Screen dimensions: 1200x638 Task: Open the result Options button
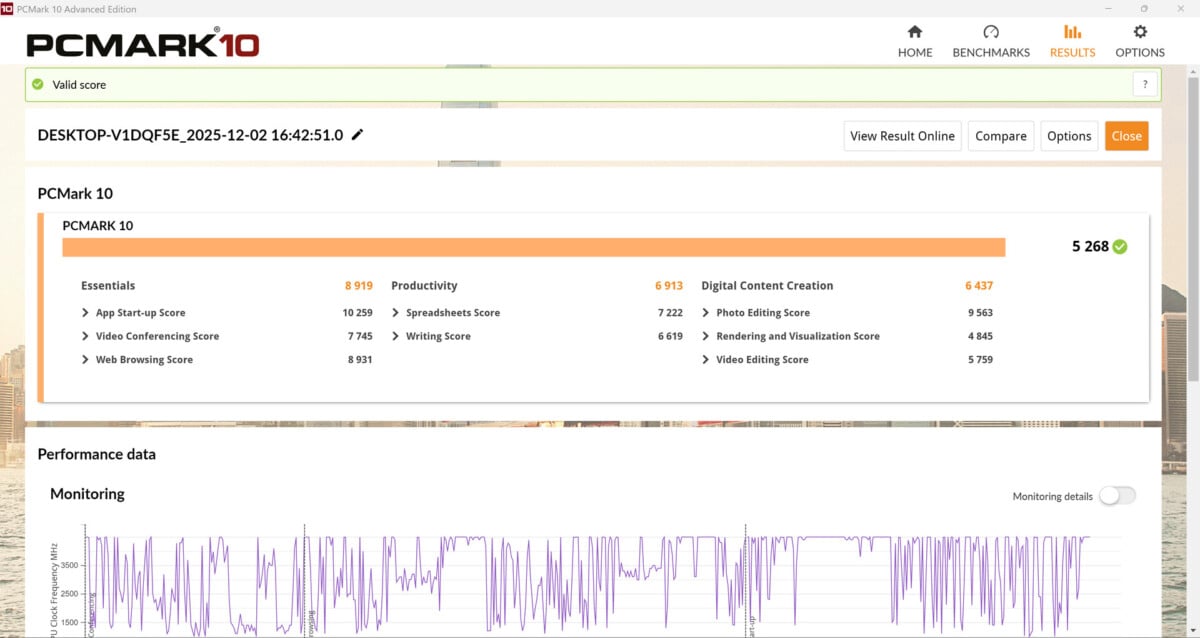(1069, 136)
